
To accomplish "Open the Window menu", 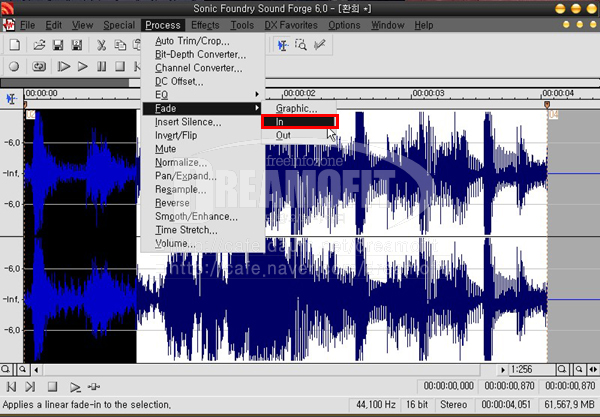I will pyautogui.click(x=388, y=25).
